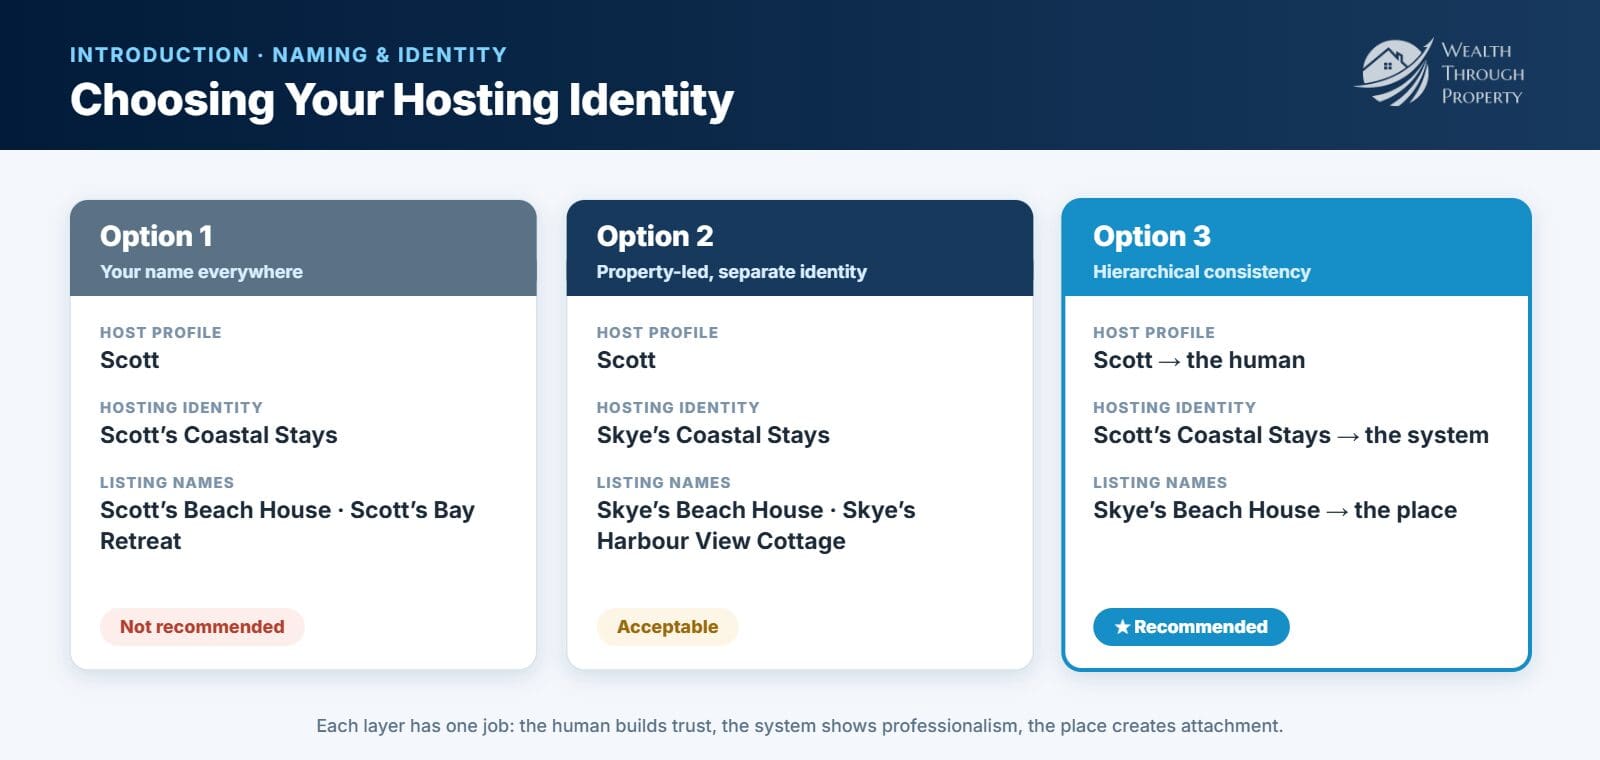Viewport: 1600px width, 760px height.
Task: Click the "Host Profile" label in Option 3
Action: coord(1154,333)
